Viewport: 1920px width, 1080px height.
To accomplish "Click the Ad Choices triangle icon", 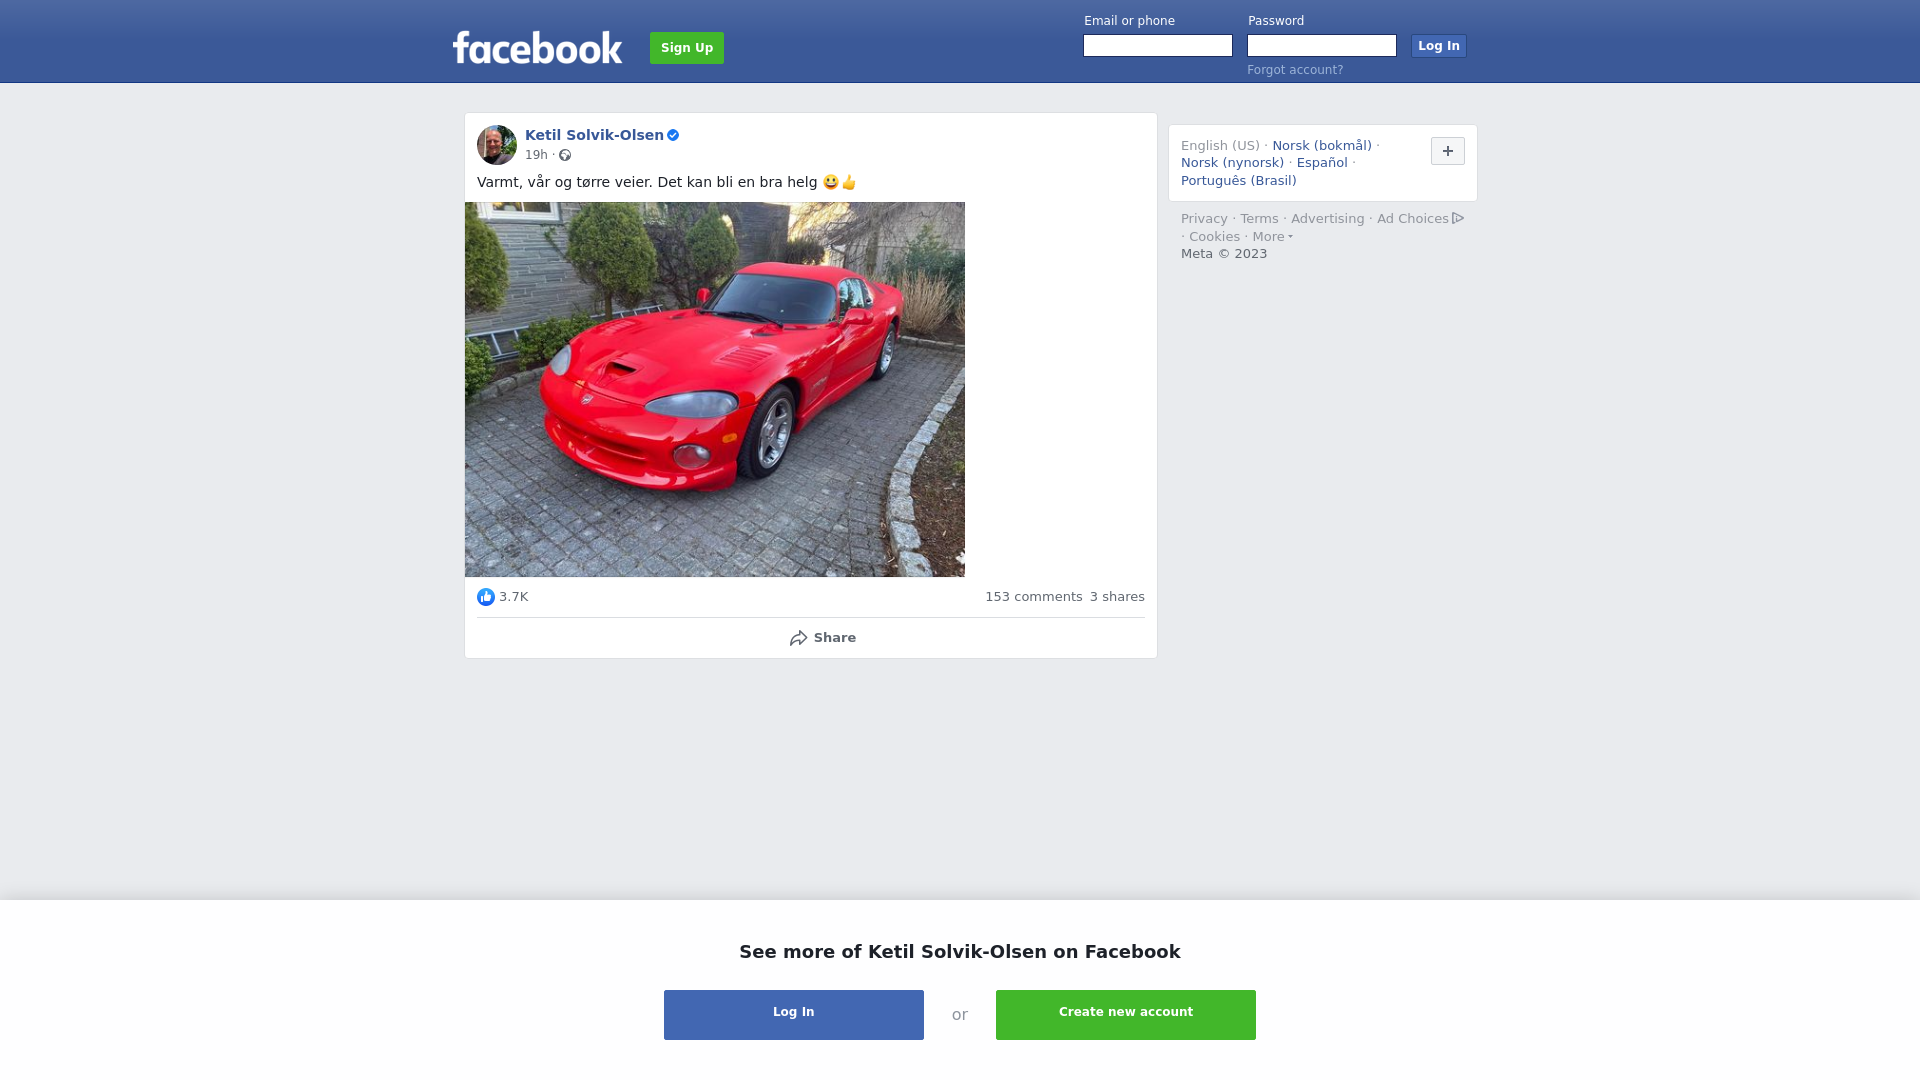I will tap(1458, 218).
